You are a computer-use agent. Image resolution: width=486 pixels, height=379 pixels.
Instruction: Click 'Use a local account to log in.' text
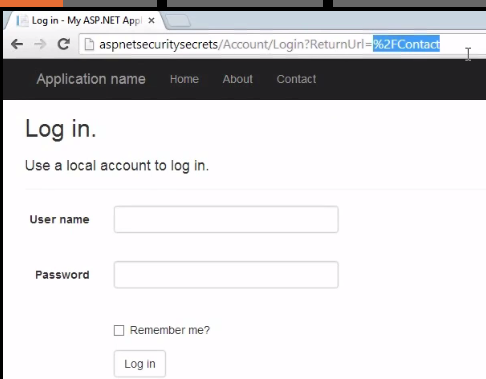(117, 166)
